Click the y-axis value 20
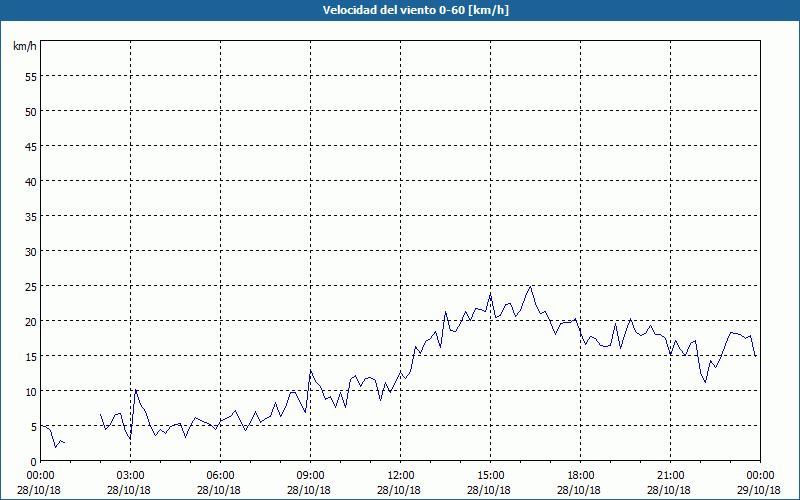800x500 pixels. 31,321
